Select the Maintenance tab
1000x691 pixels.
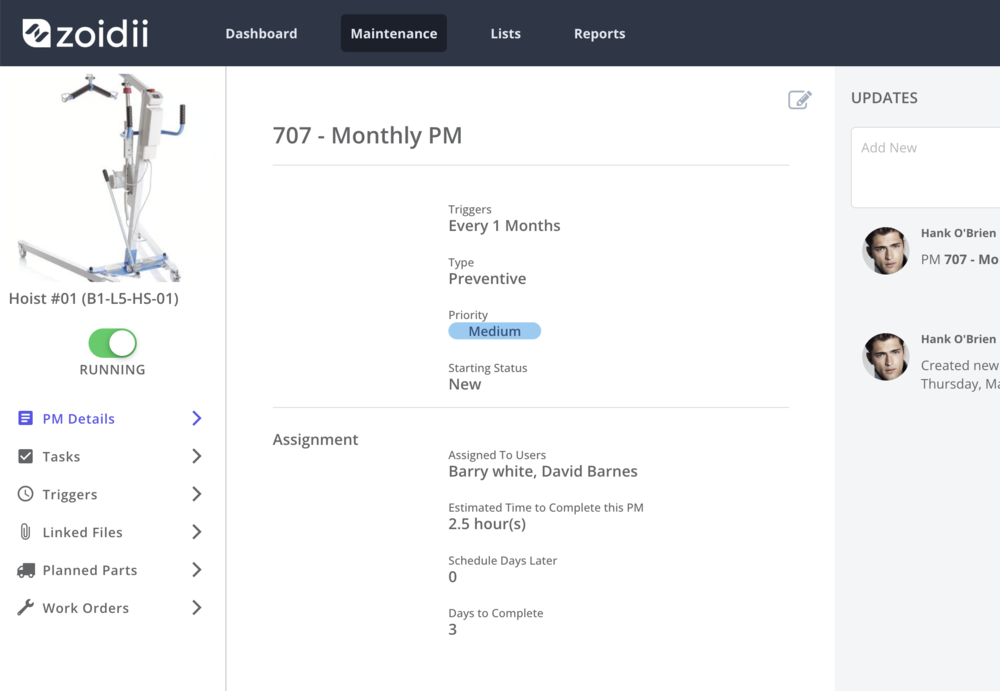click(x=393, y=33)
